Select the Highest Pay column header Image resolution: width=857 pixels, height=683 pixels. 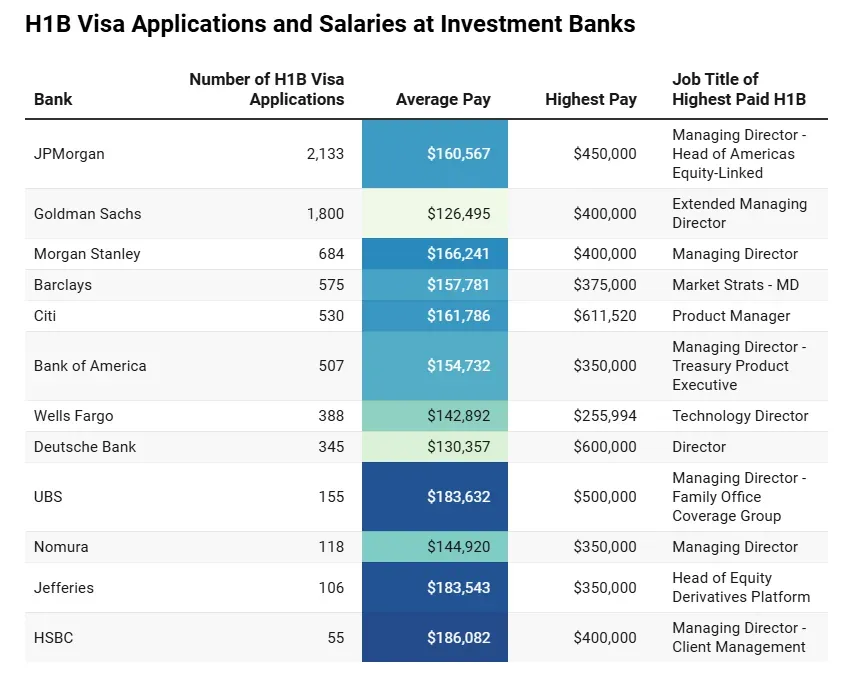click(x=590, y=99)
